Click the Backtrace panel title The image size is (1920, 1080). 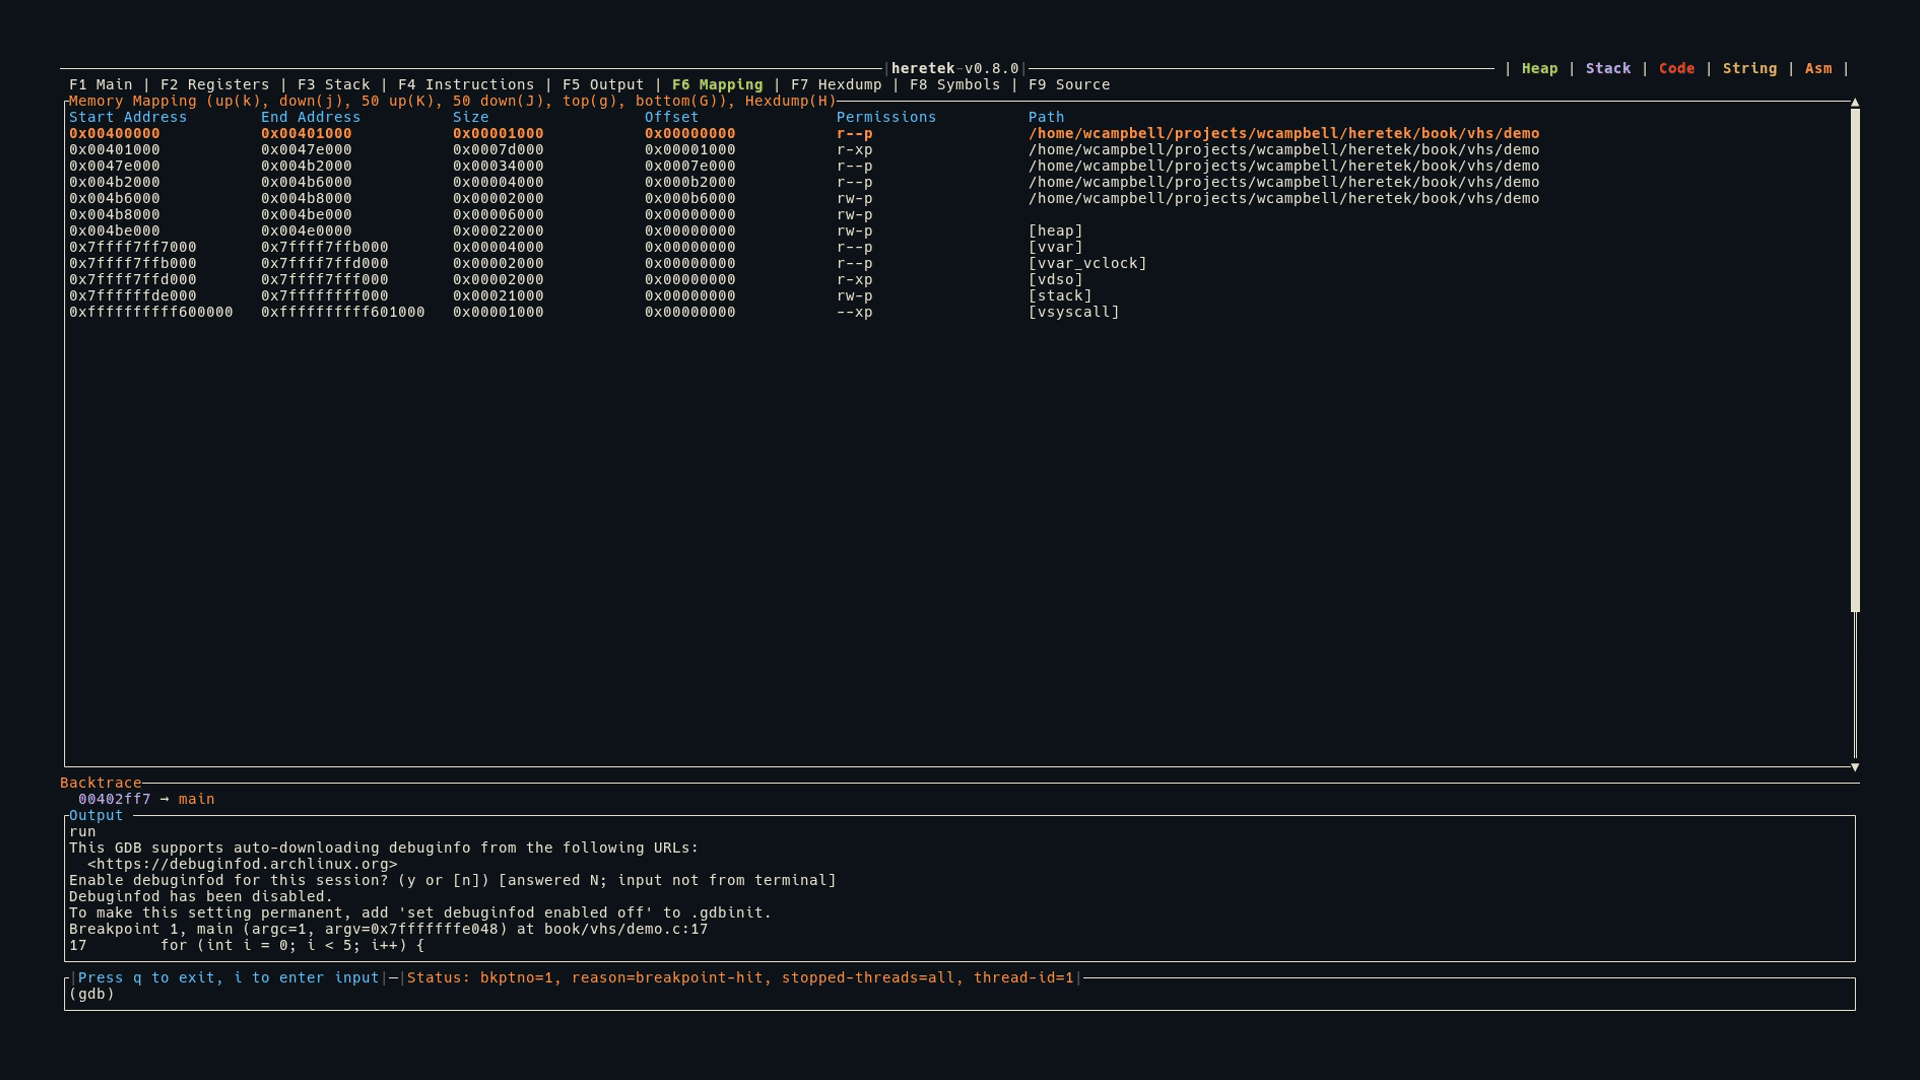point(100,783)
